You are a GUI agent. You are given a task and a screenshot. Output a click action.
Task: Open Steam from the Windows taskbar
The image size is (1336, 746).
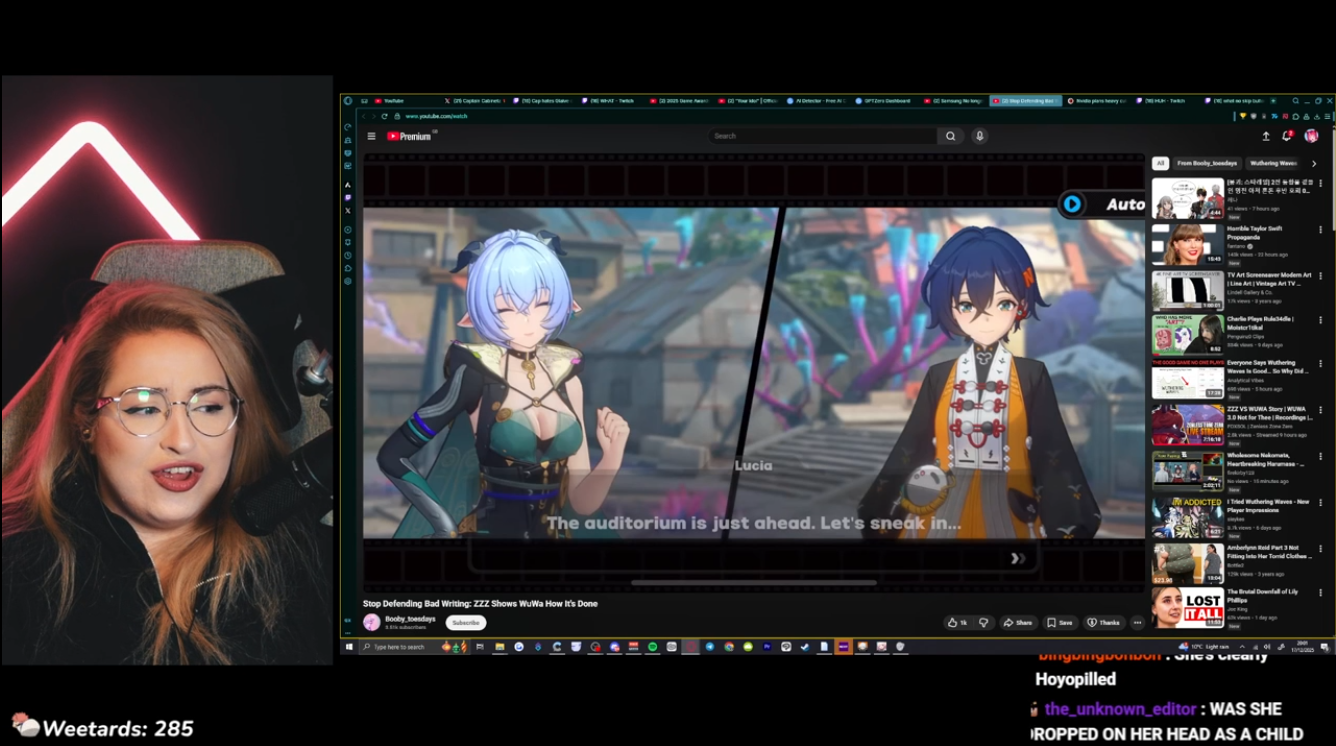(x=804, y=647)
